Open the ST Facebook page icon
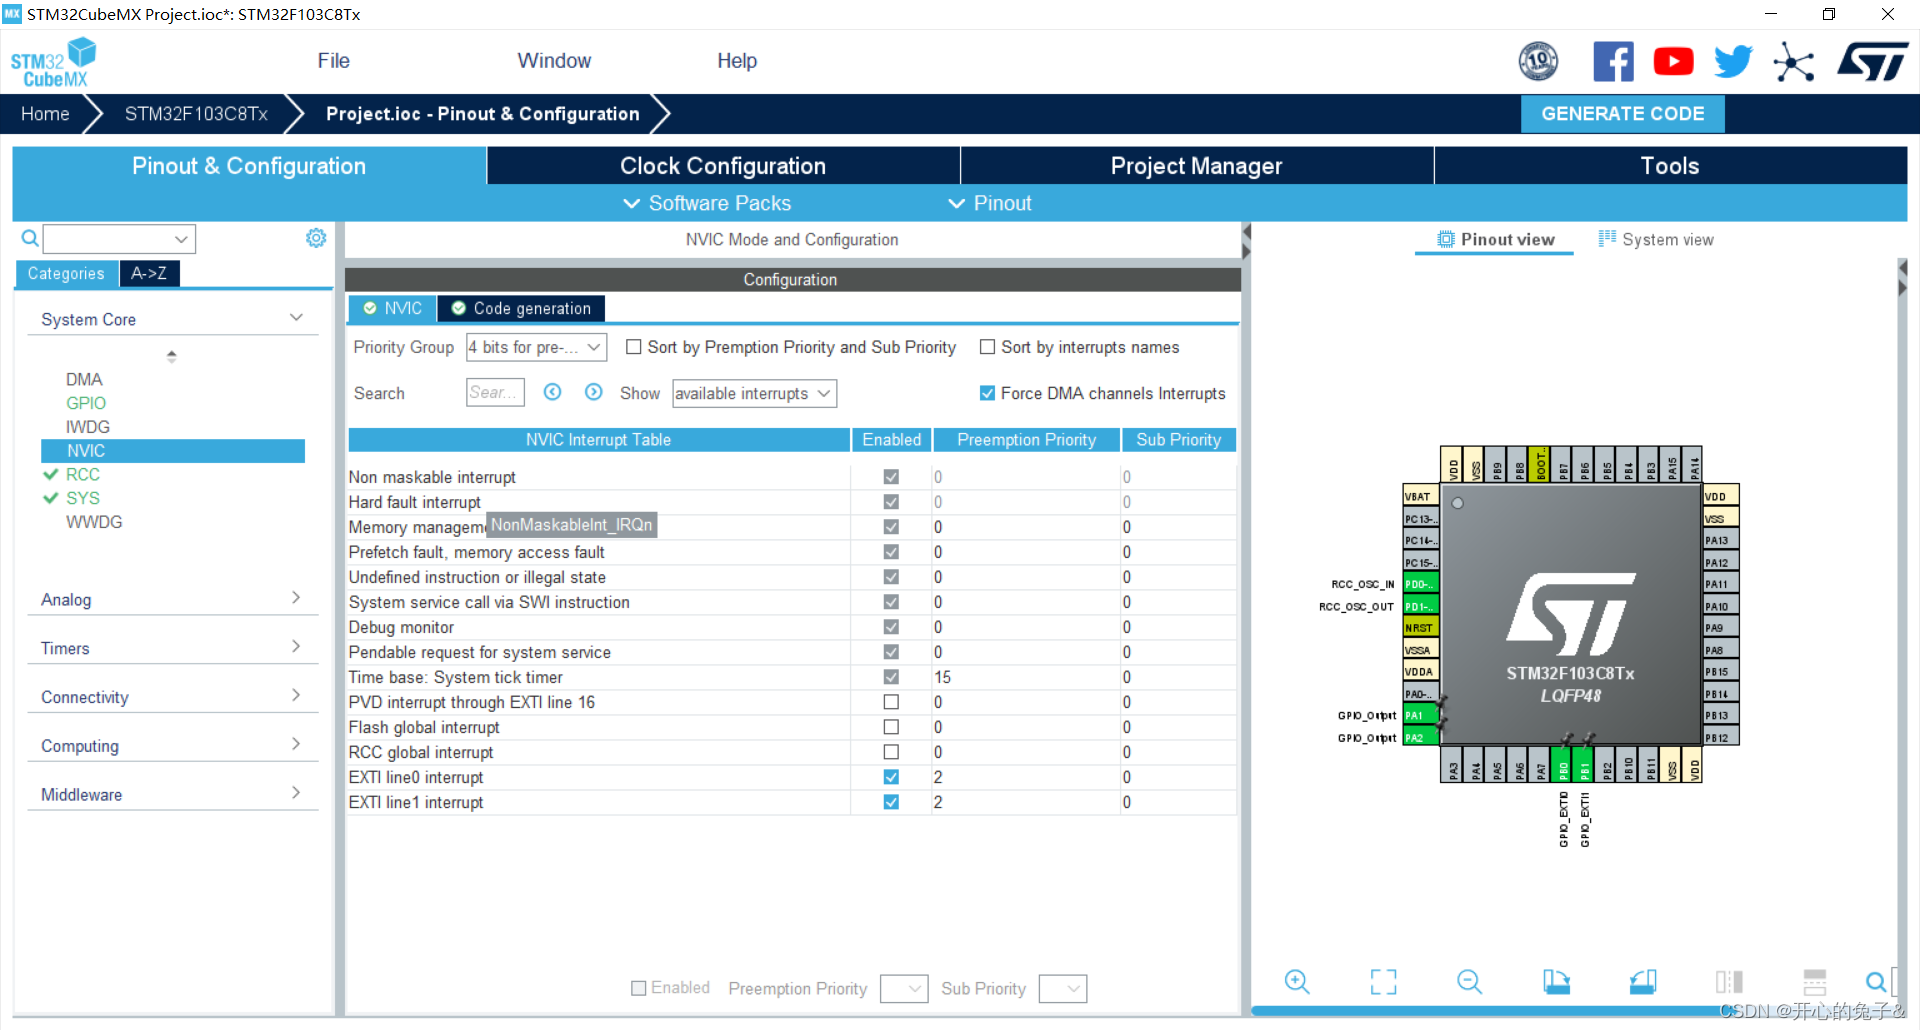Screen dimensions: 1920x1030 [x=1613, y=62]
